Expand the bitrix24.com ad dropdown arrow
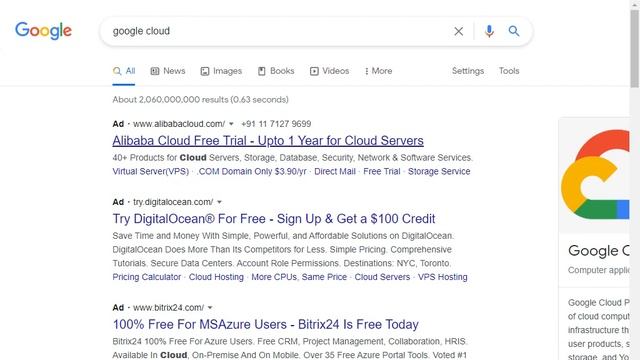 [x=210, y=308]
